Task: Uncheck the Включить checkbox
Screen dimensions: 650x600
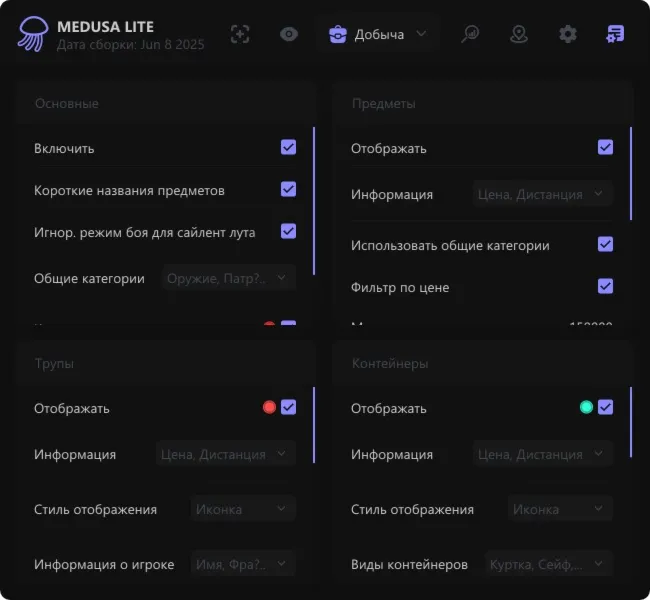Action: (x=289, y=147)
